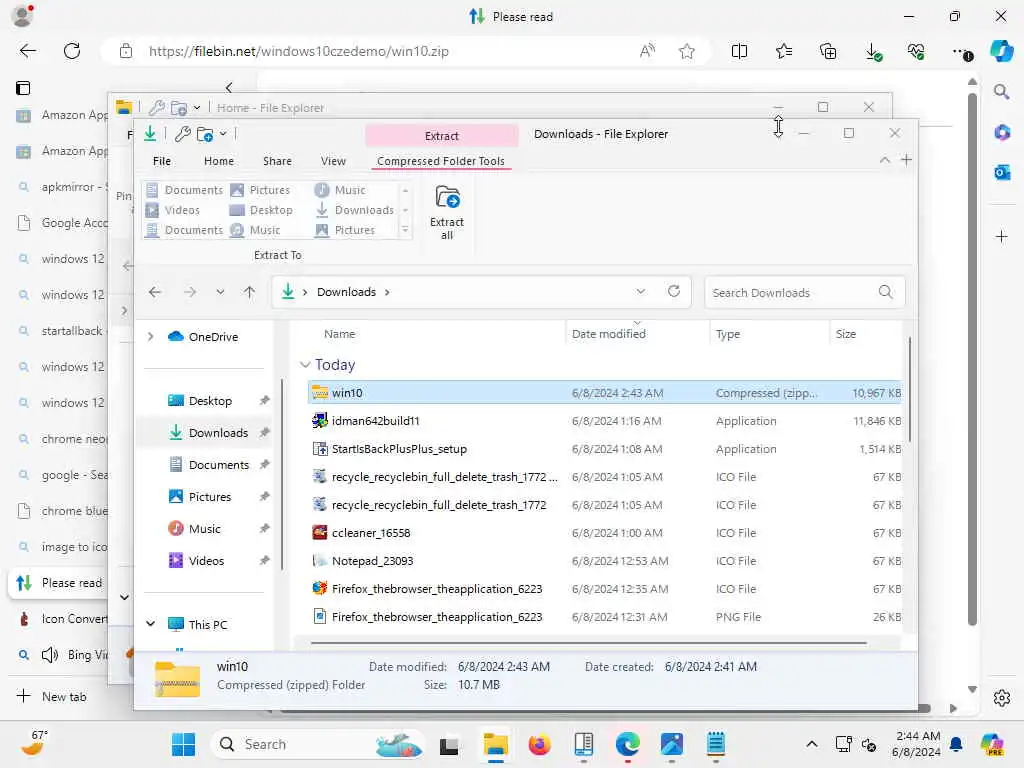Open Properties in quick access toolbar
The height and width of the screenshot is (768, 1024).
(x=182, y=134)
